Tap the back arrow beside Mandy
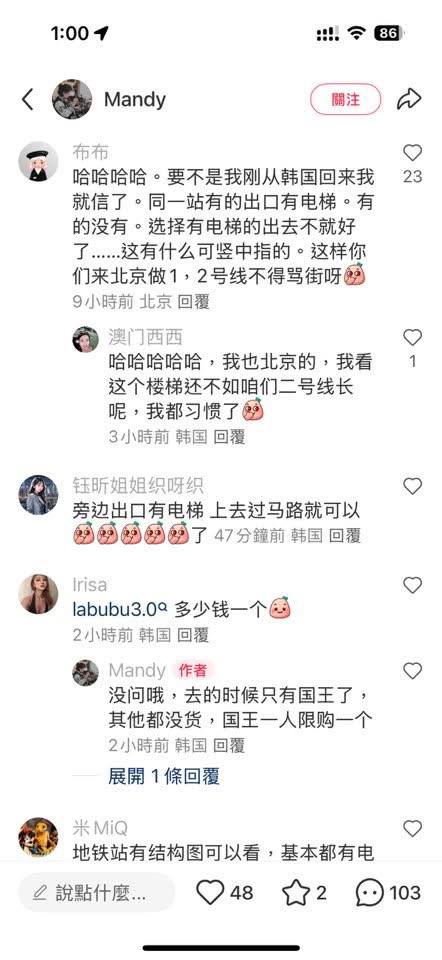442x960 pixels. tap(28, 99)
